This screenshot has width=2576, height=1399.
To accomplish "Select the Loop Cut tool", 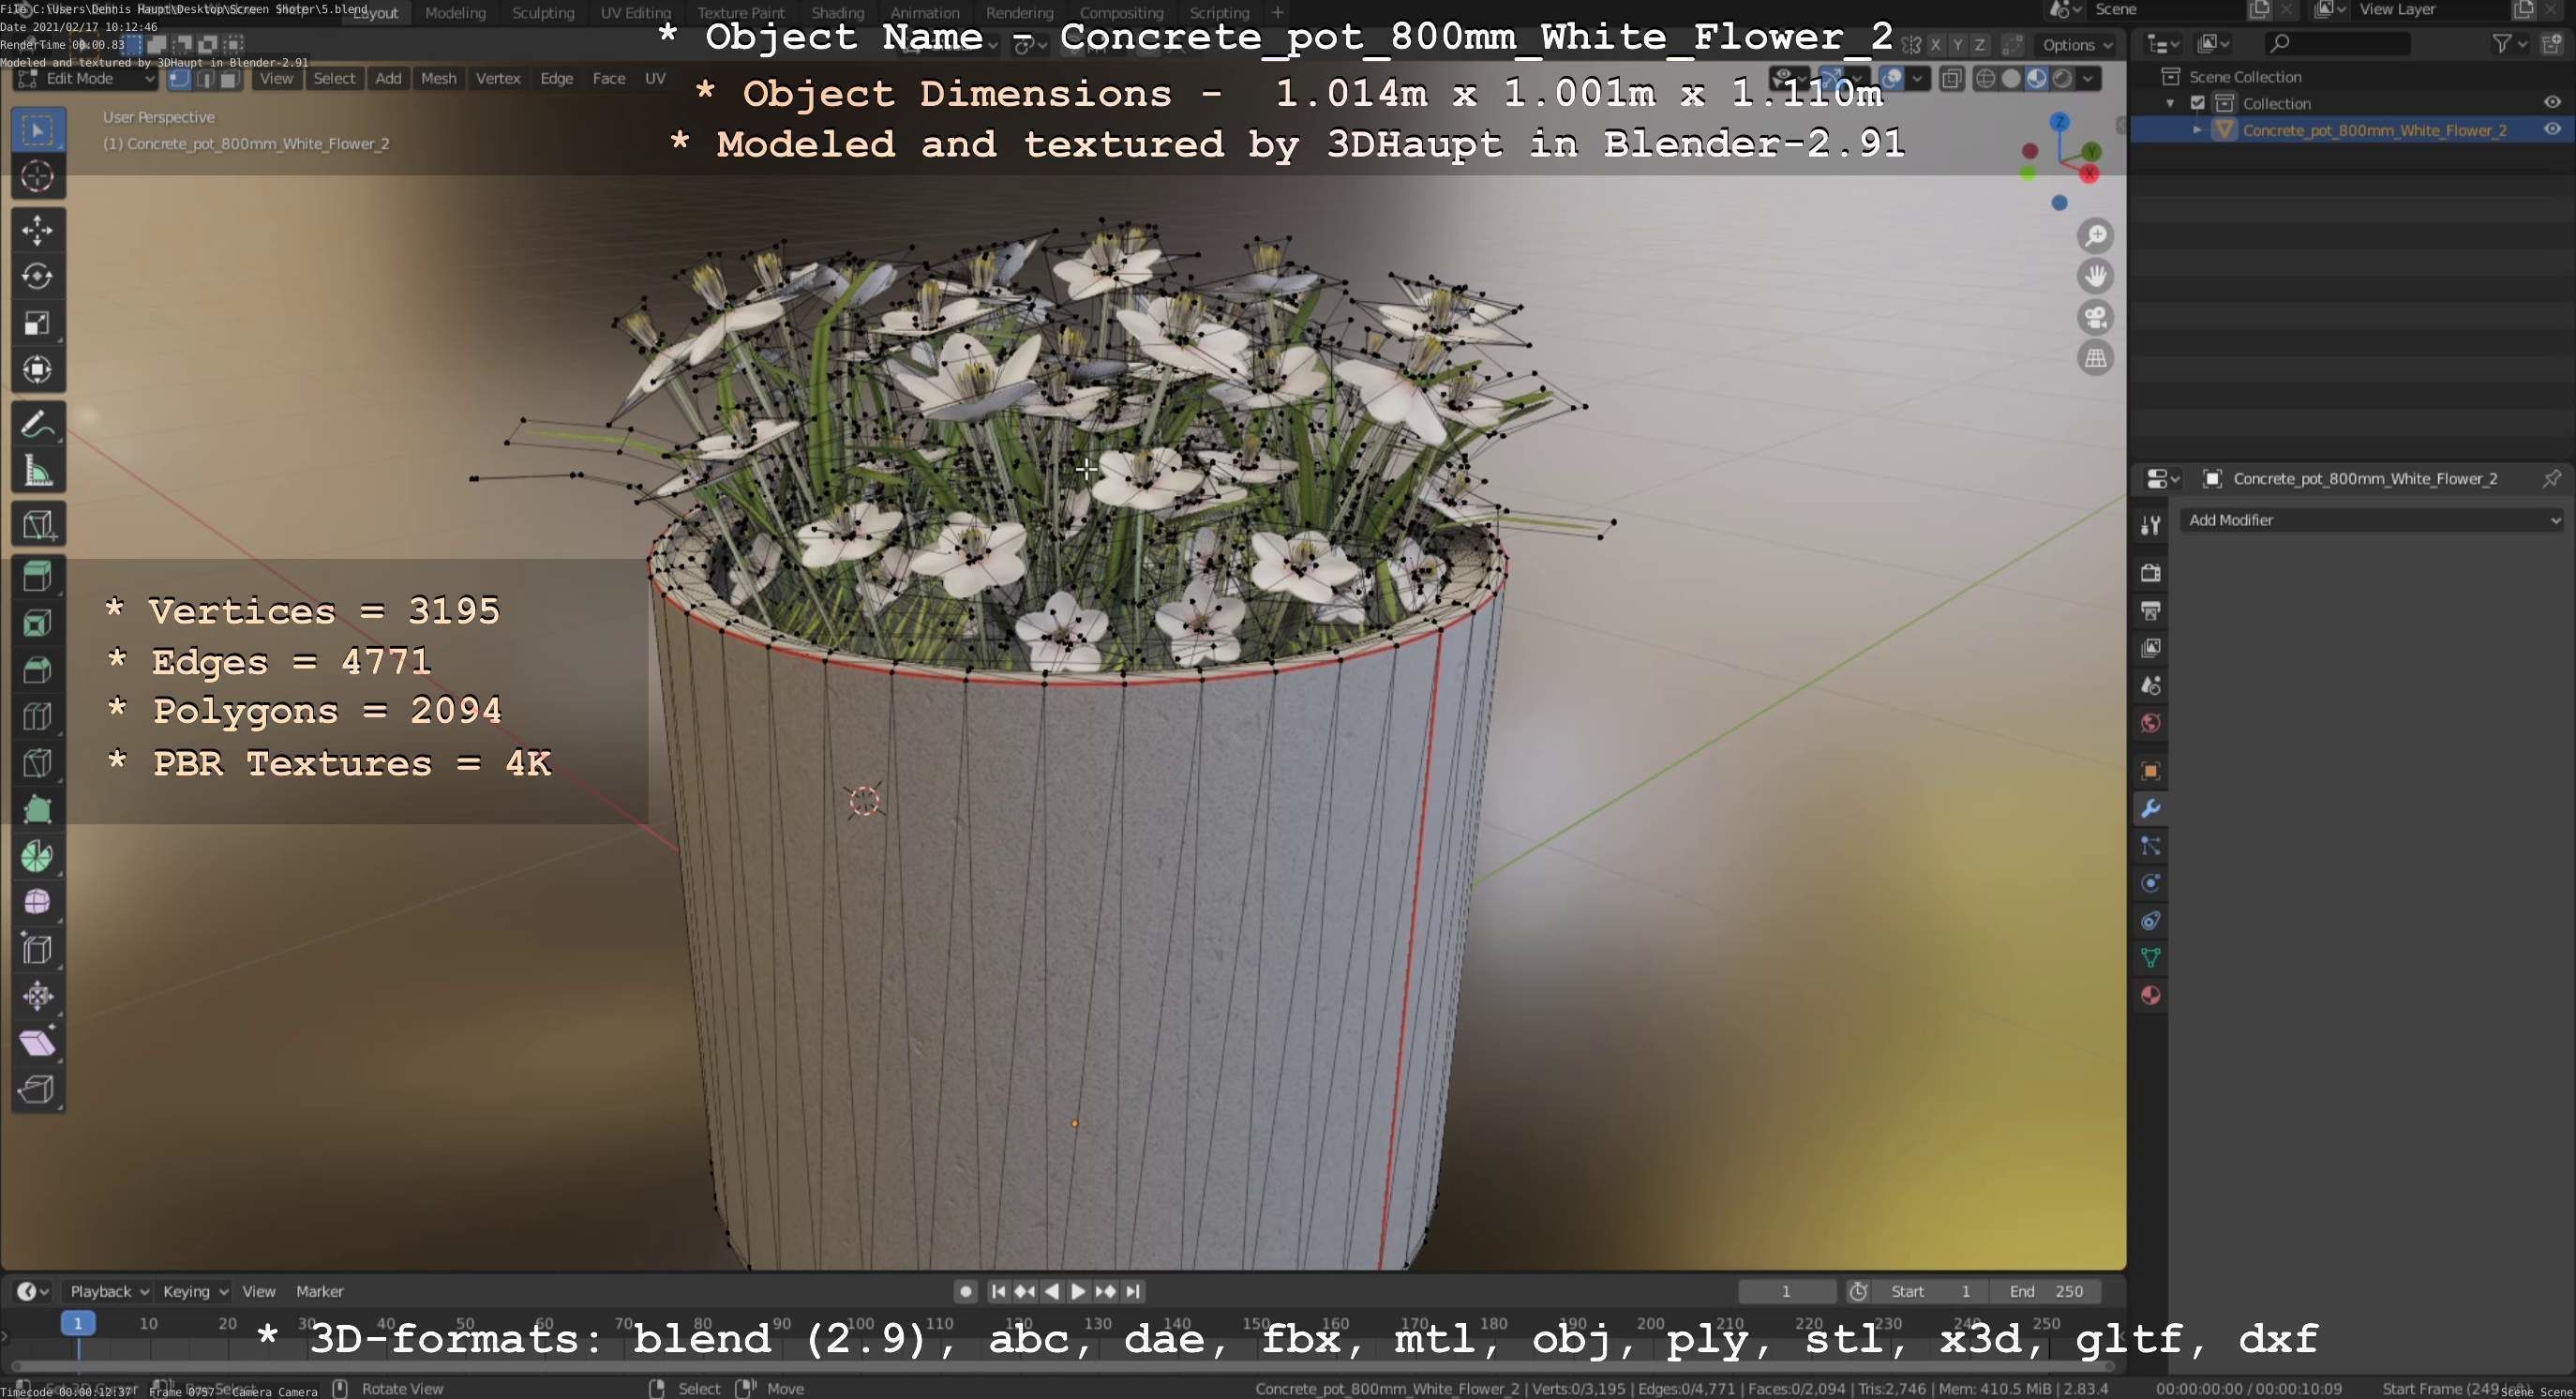I will point(38,717).
